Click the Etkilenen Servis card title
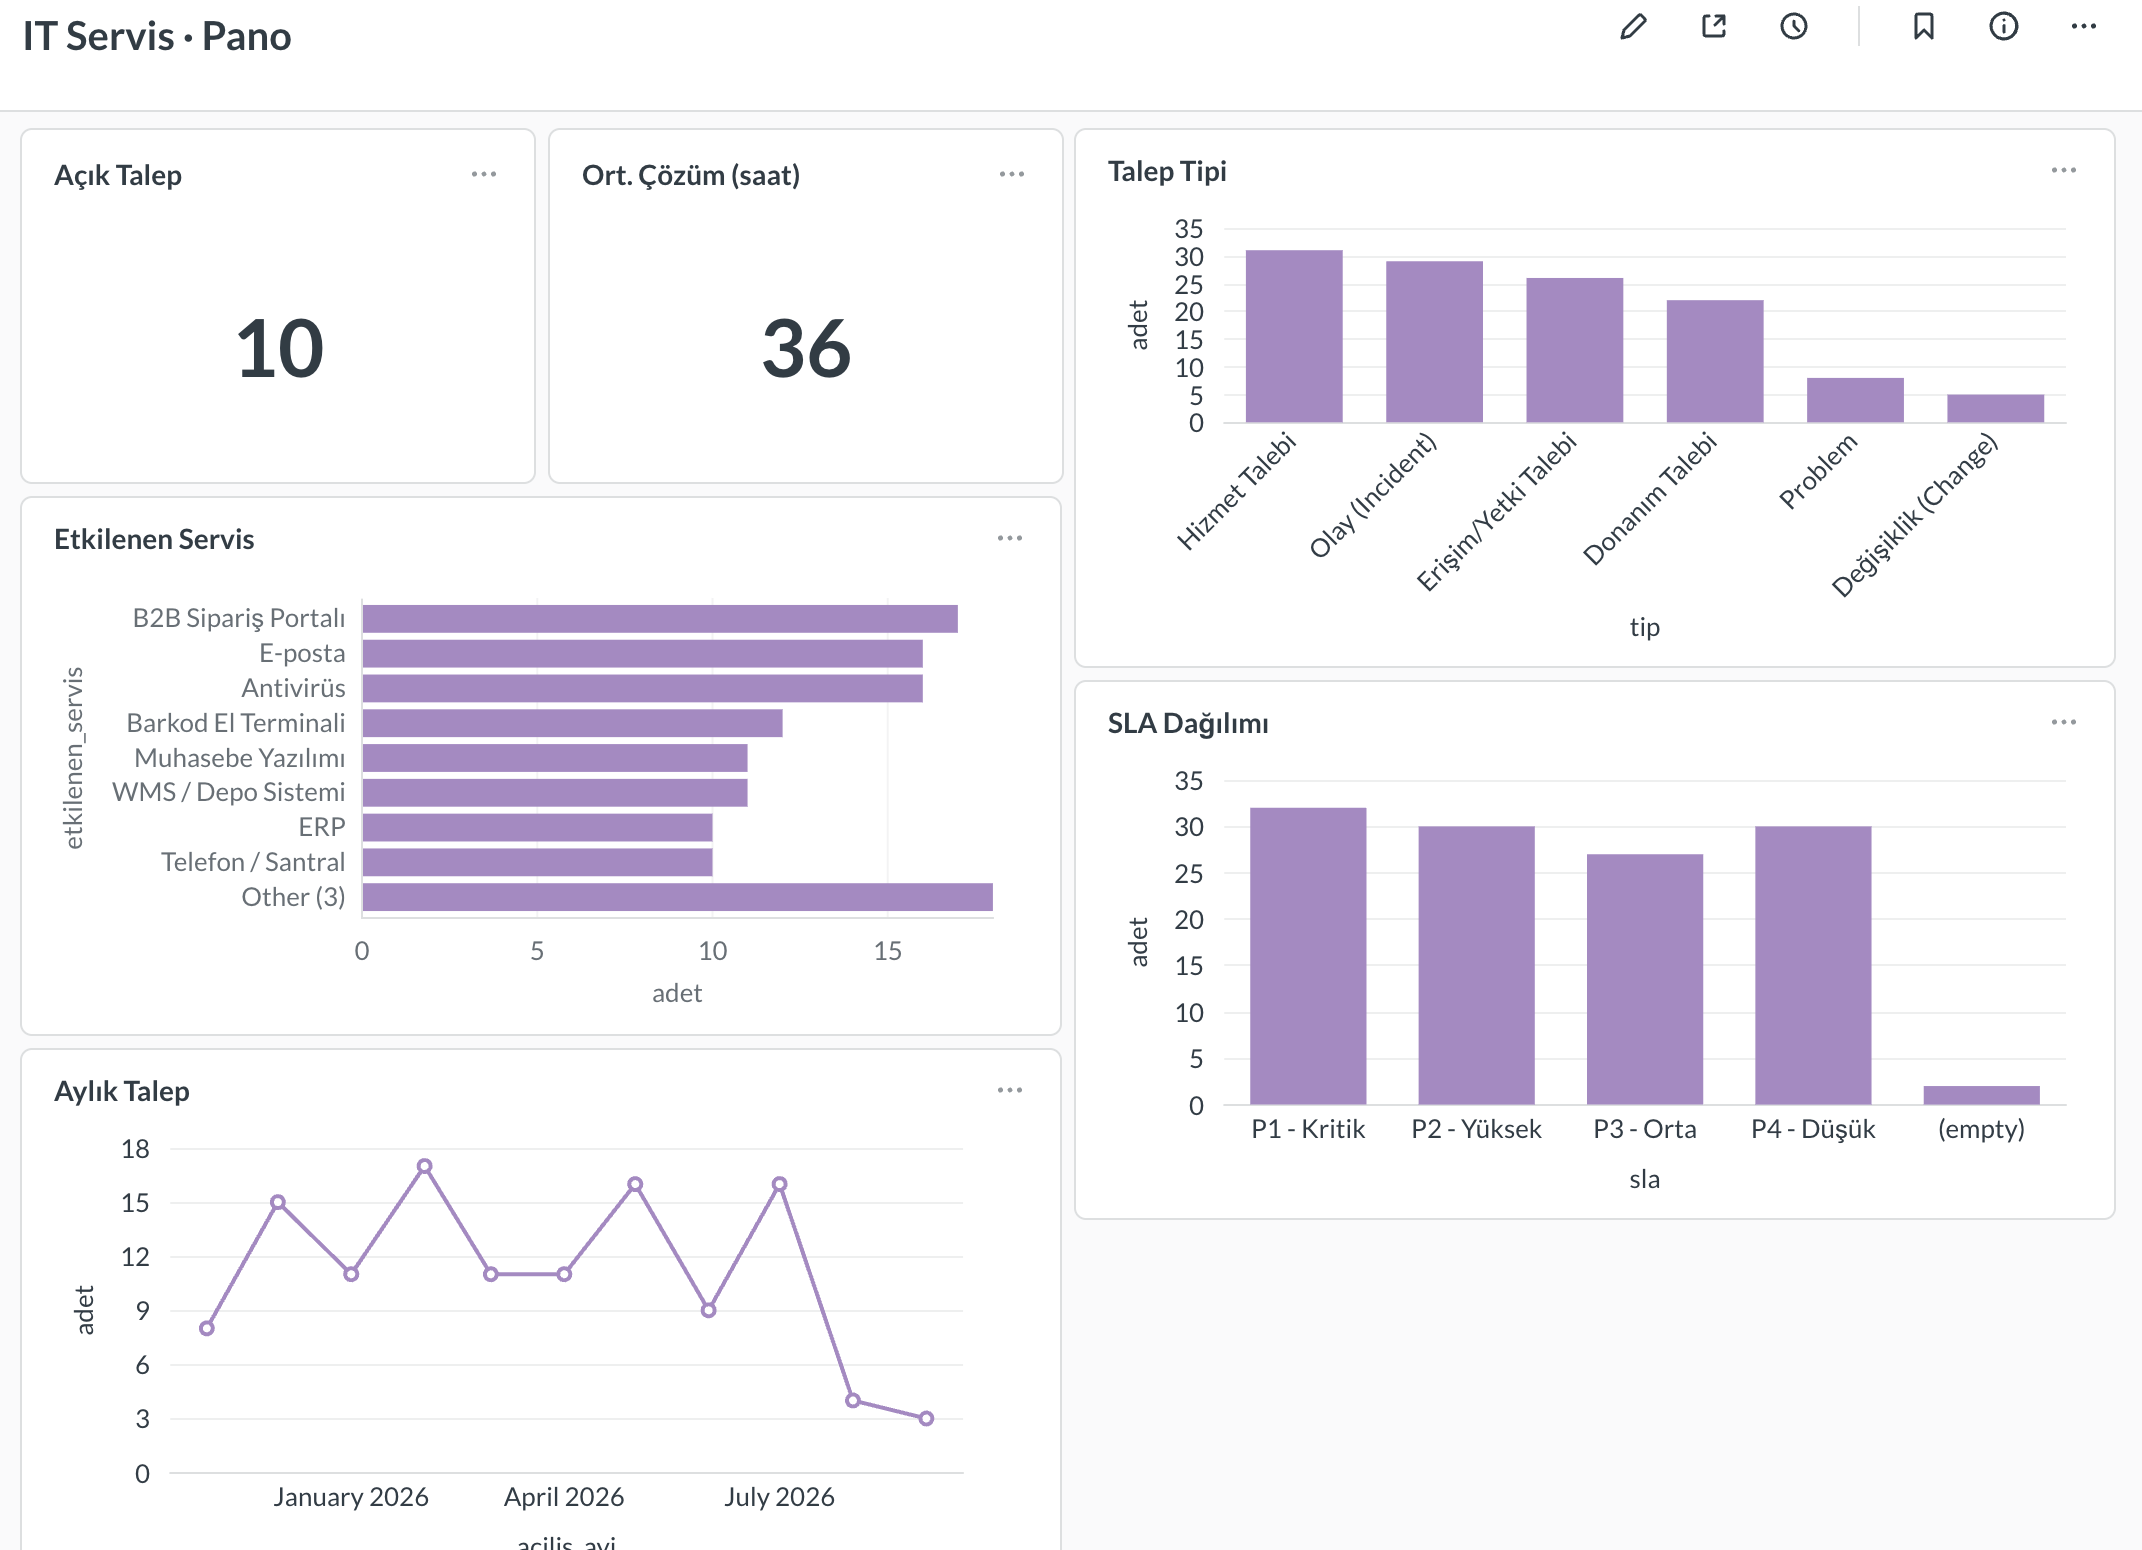Screen dimensions: 2142x1550 click(x=154, y=539)
